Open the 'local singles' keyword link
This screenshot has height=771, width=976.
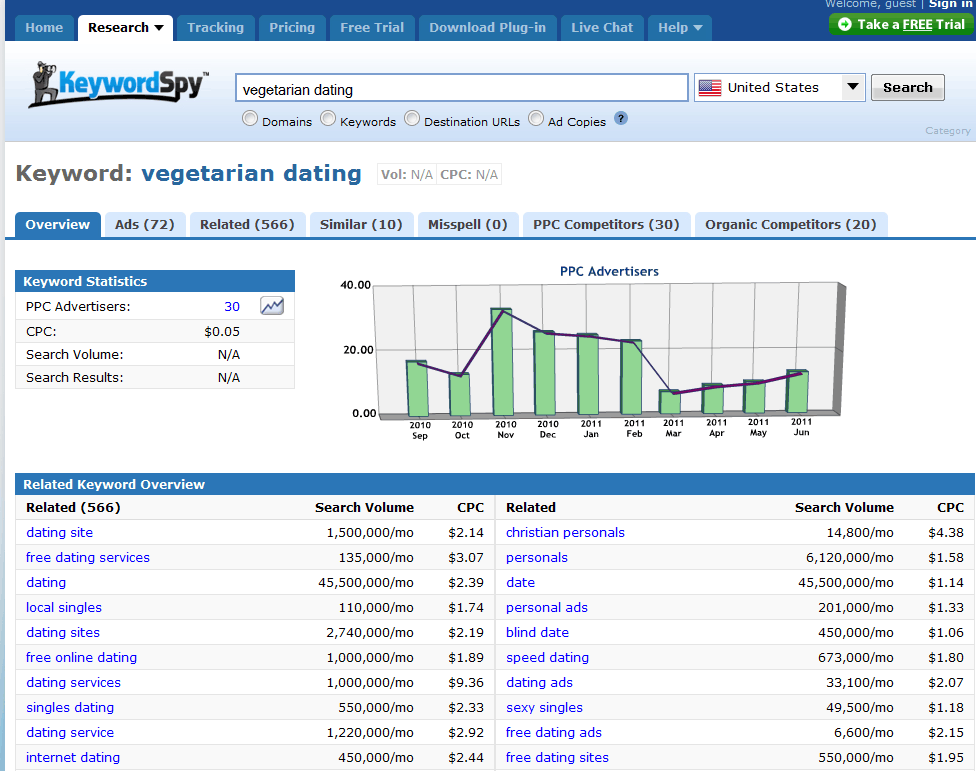64,607
